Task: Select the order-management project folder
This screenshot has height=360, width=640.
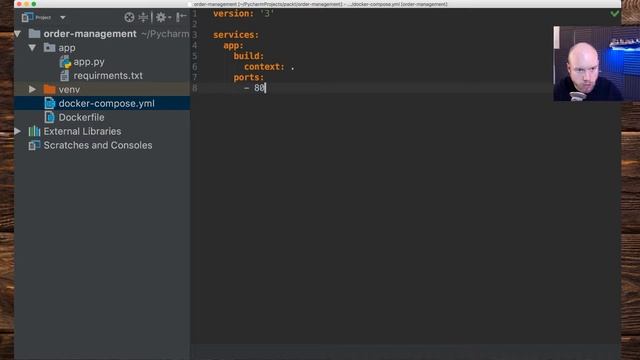Action: point(90,34)
